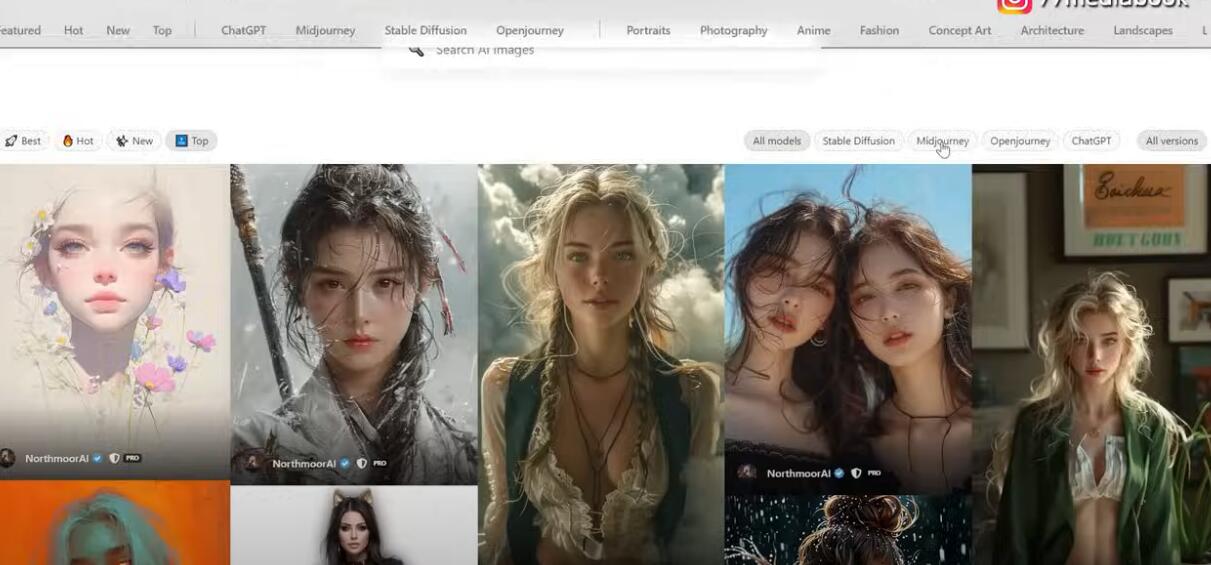Go to the Concept Art category
The height and width of the screenshot is (565, 1211).
pos(960,31)
